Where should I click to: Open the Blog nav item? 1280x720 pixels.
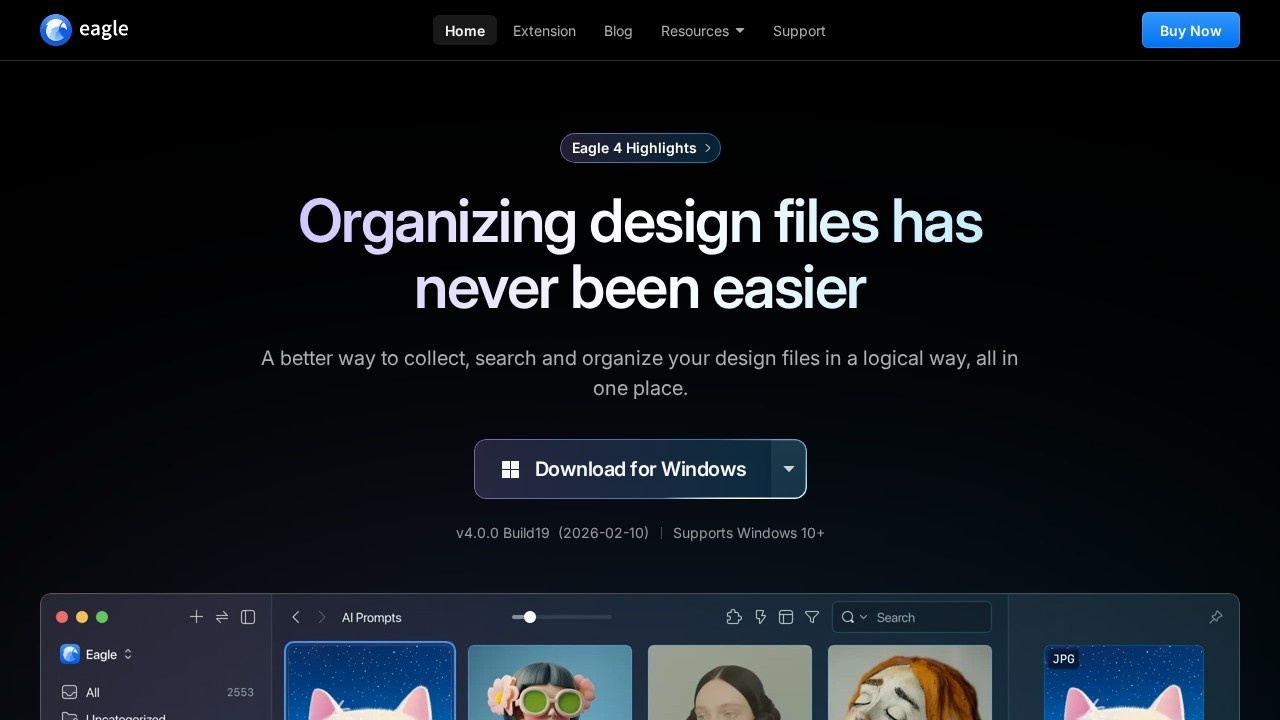pyautogui.click(x=618, y=31)
